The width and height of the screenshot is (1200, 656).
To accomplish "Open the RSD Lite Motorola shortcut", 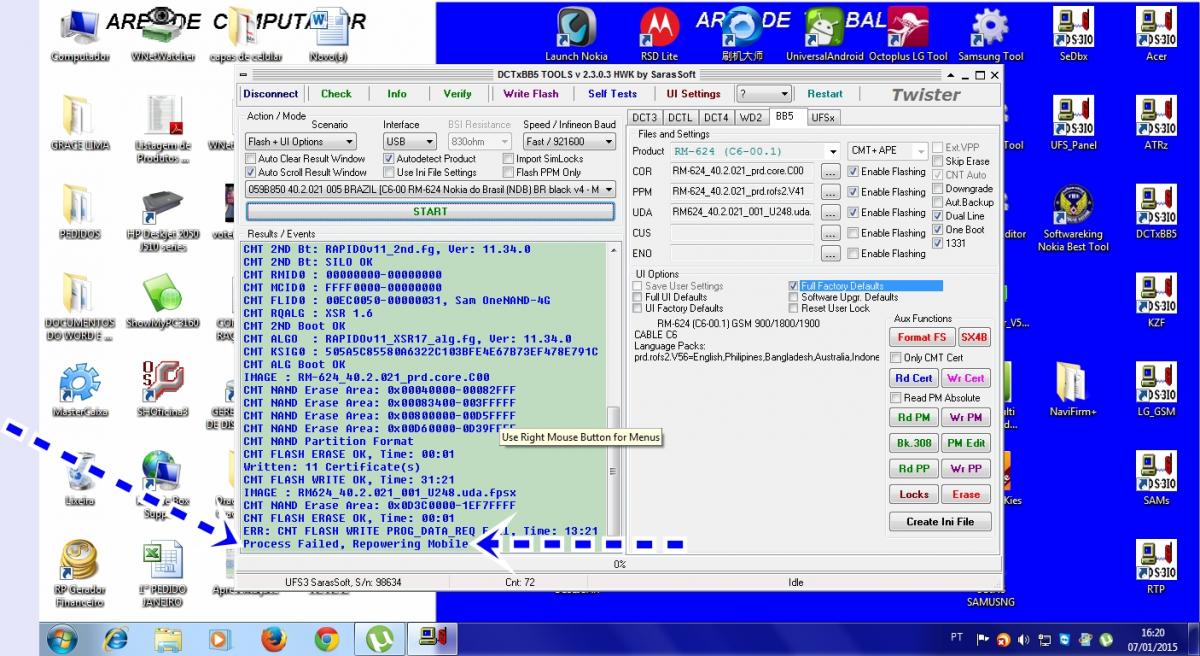I will click(659, 34).
